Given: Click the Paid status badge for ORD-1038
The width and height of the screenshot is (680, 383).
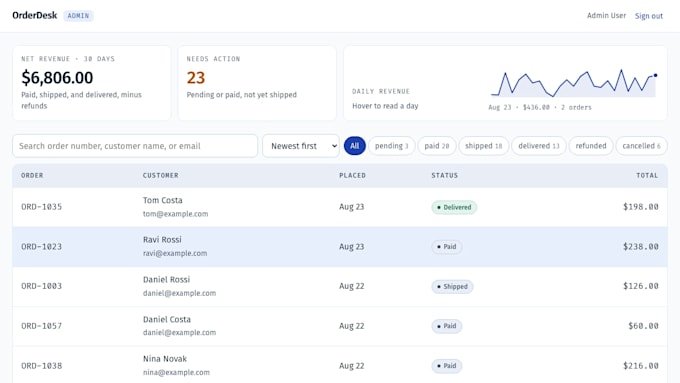Looking at the screenshot, I should 447,366.
